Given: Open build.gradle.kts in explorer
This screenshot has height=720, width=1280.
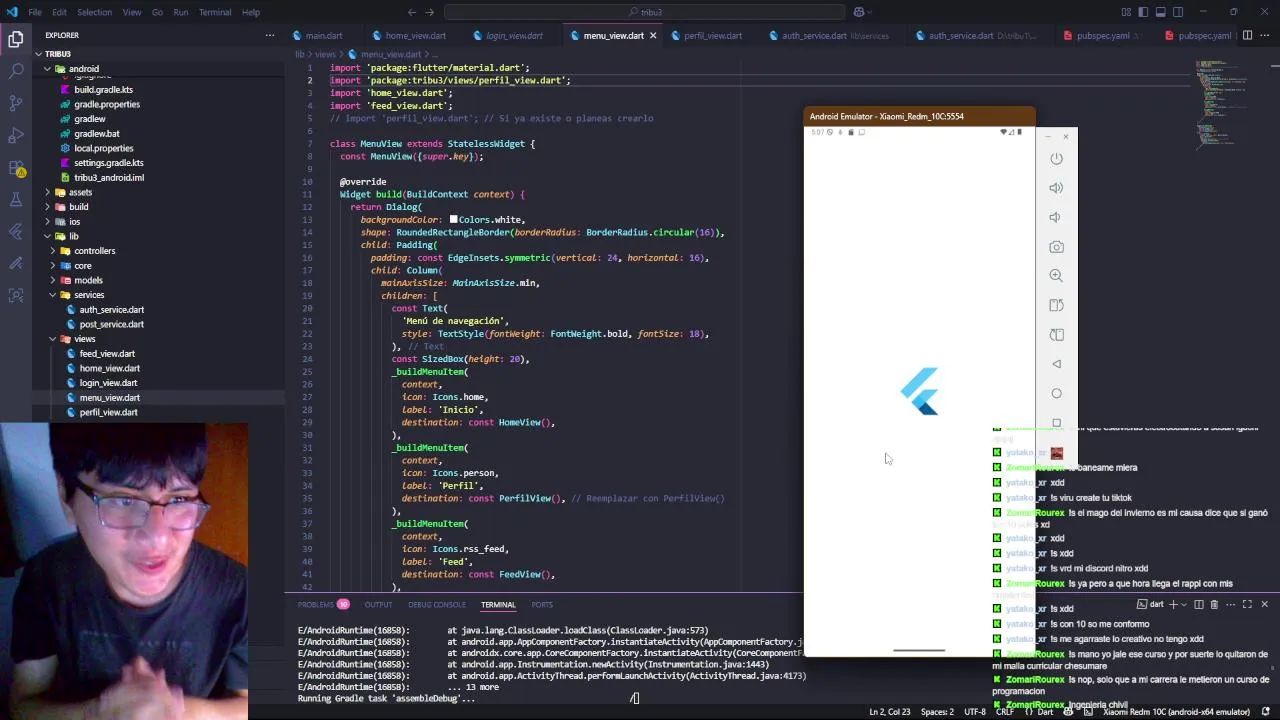Looking at the screenshot, I should 103,90.
